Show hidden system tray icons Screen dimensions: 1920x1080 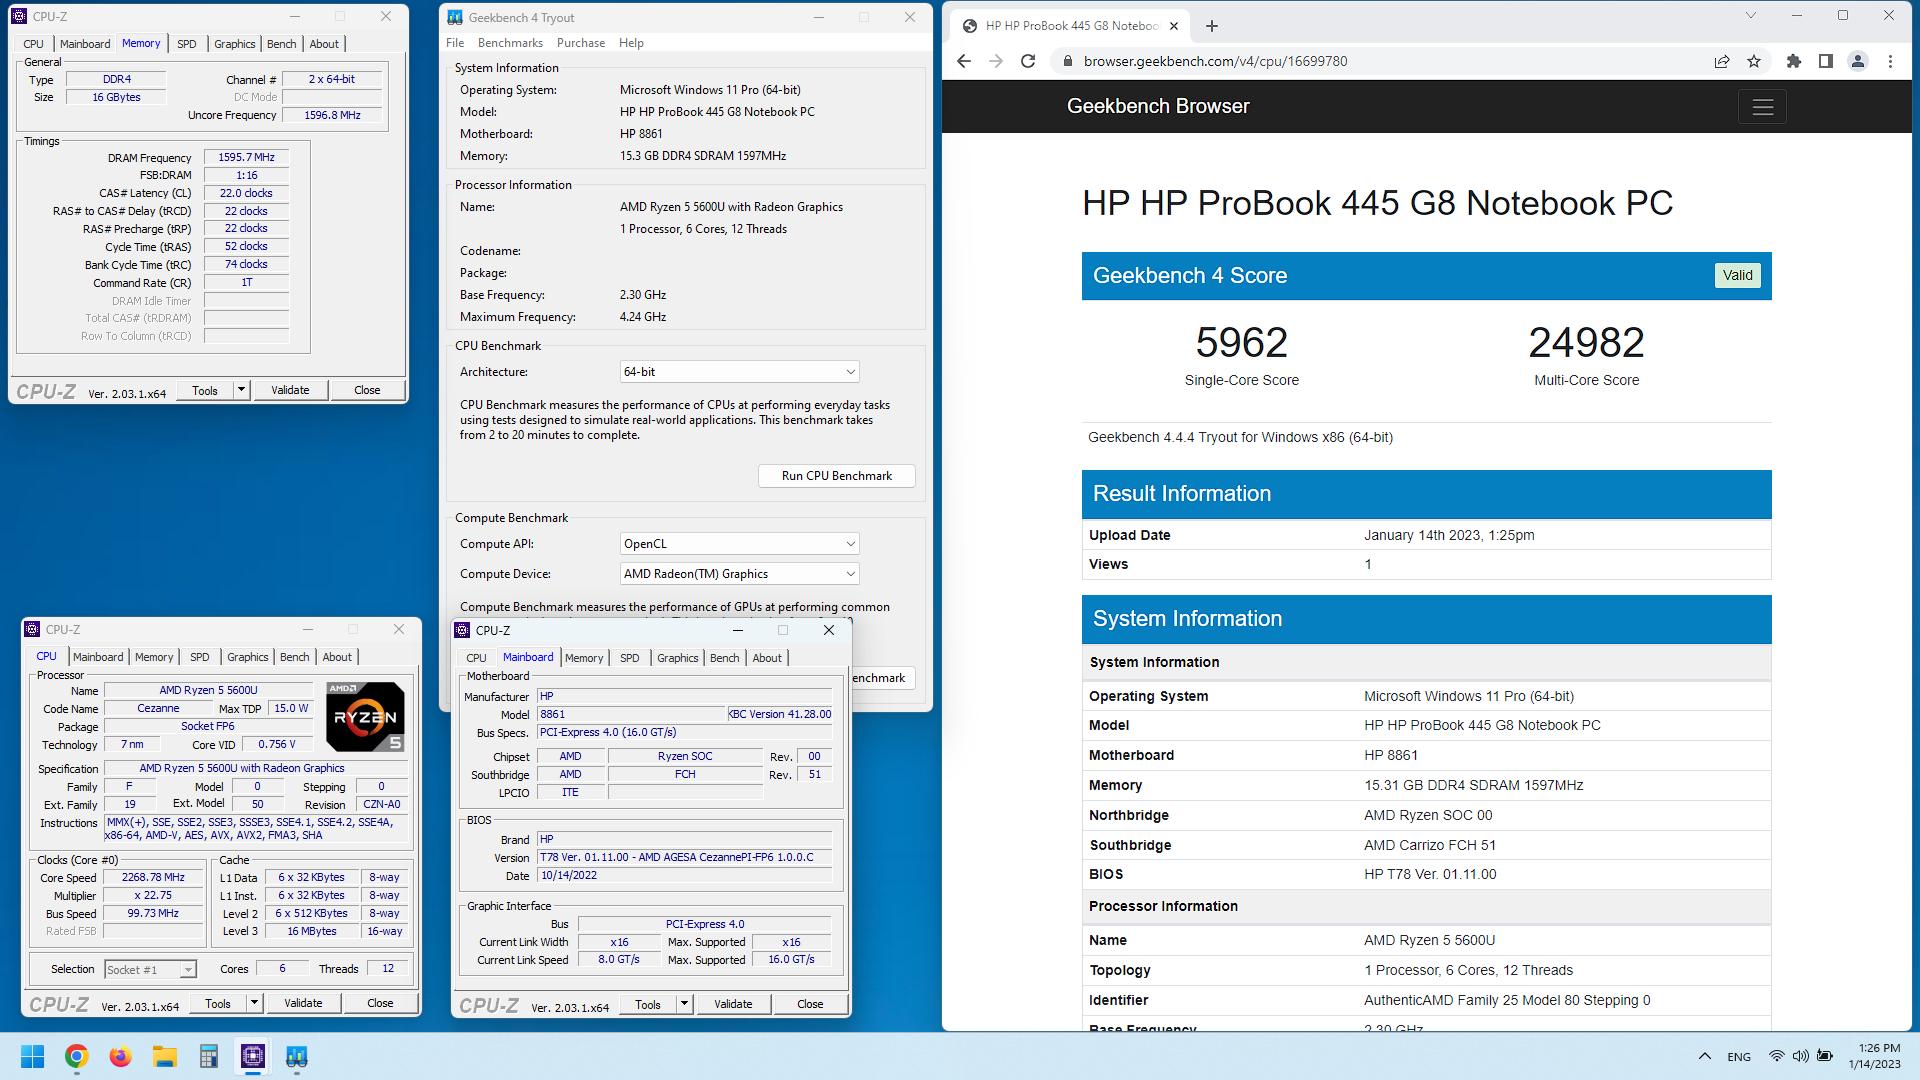coord(1704,1056)
